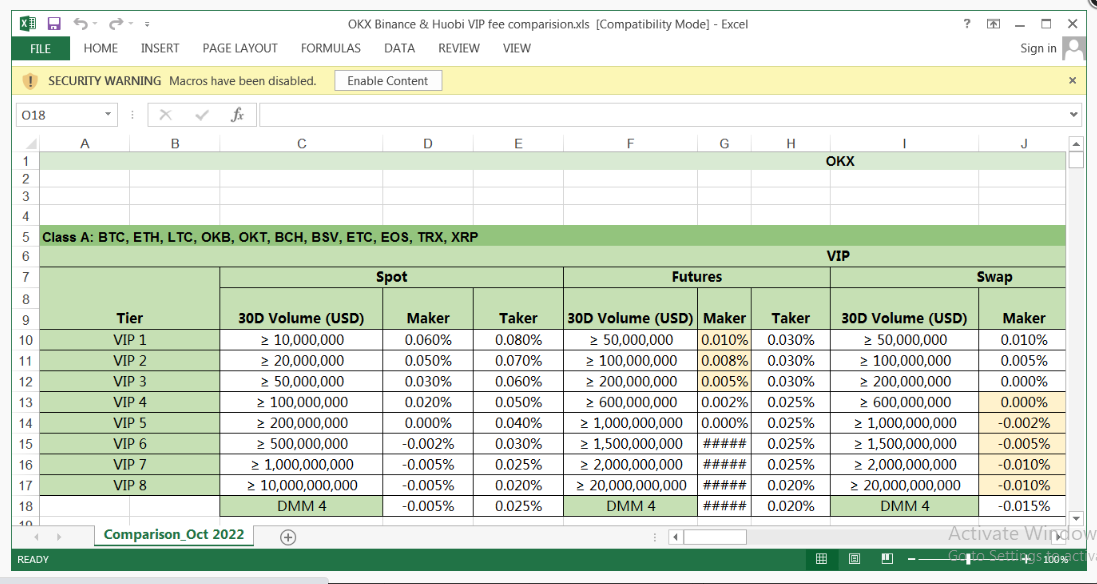The image size is (1097, 584).
Task: Click the Enter formula checkmark icon
Action: coord(202,115)
